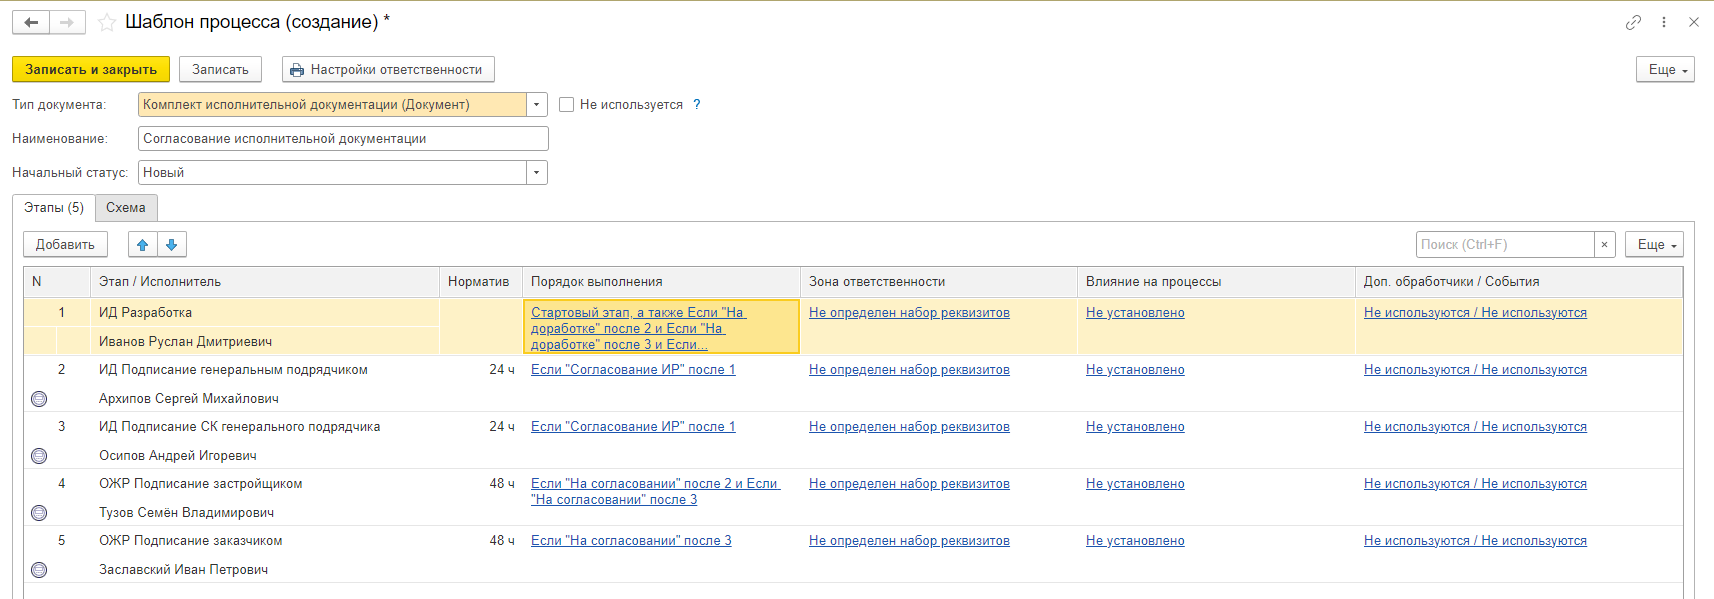1714x599 pixels.
Task: Open the 'Начальный статус' dropdown list
Action: click(x=537, y=172)
